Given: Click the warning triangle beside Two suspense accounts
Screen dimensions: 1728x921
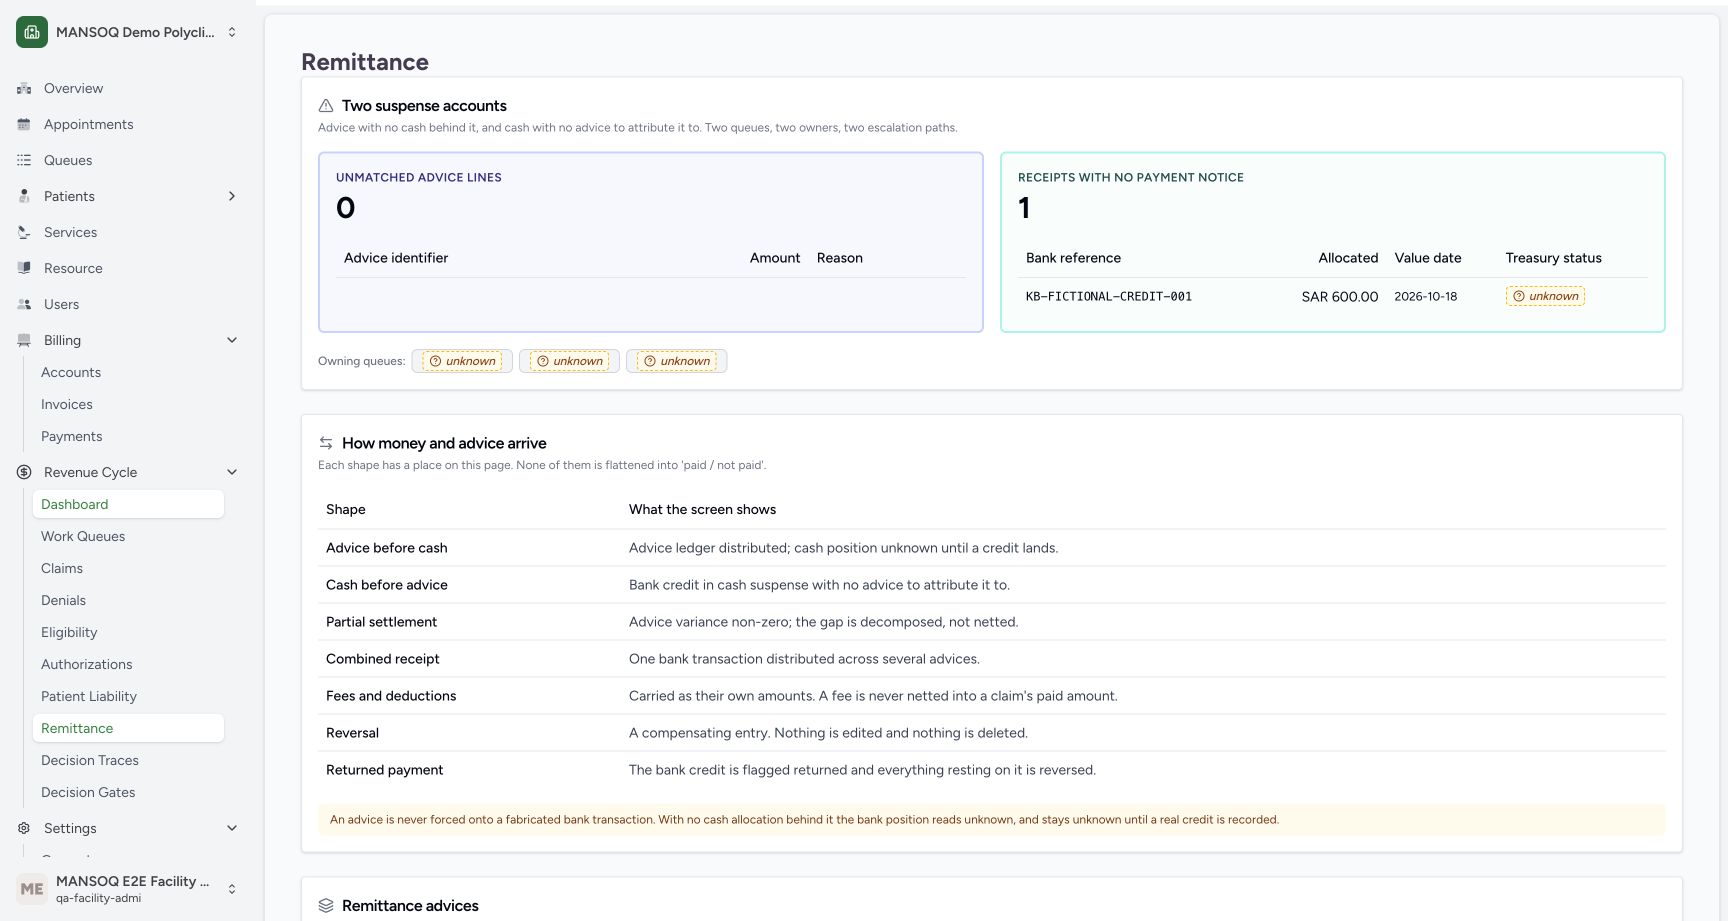Looking at the screenshot, I should coord(326,106).
